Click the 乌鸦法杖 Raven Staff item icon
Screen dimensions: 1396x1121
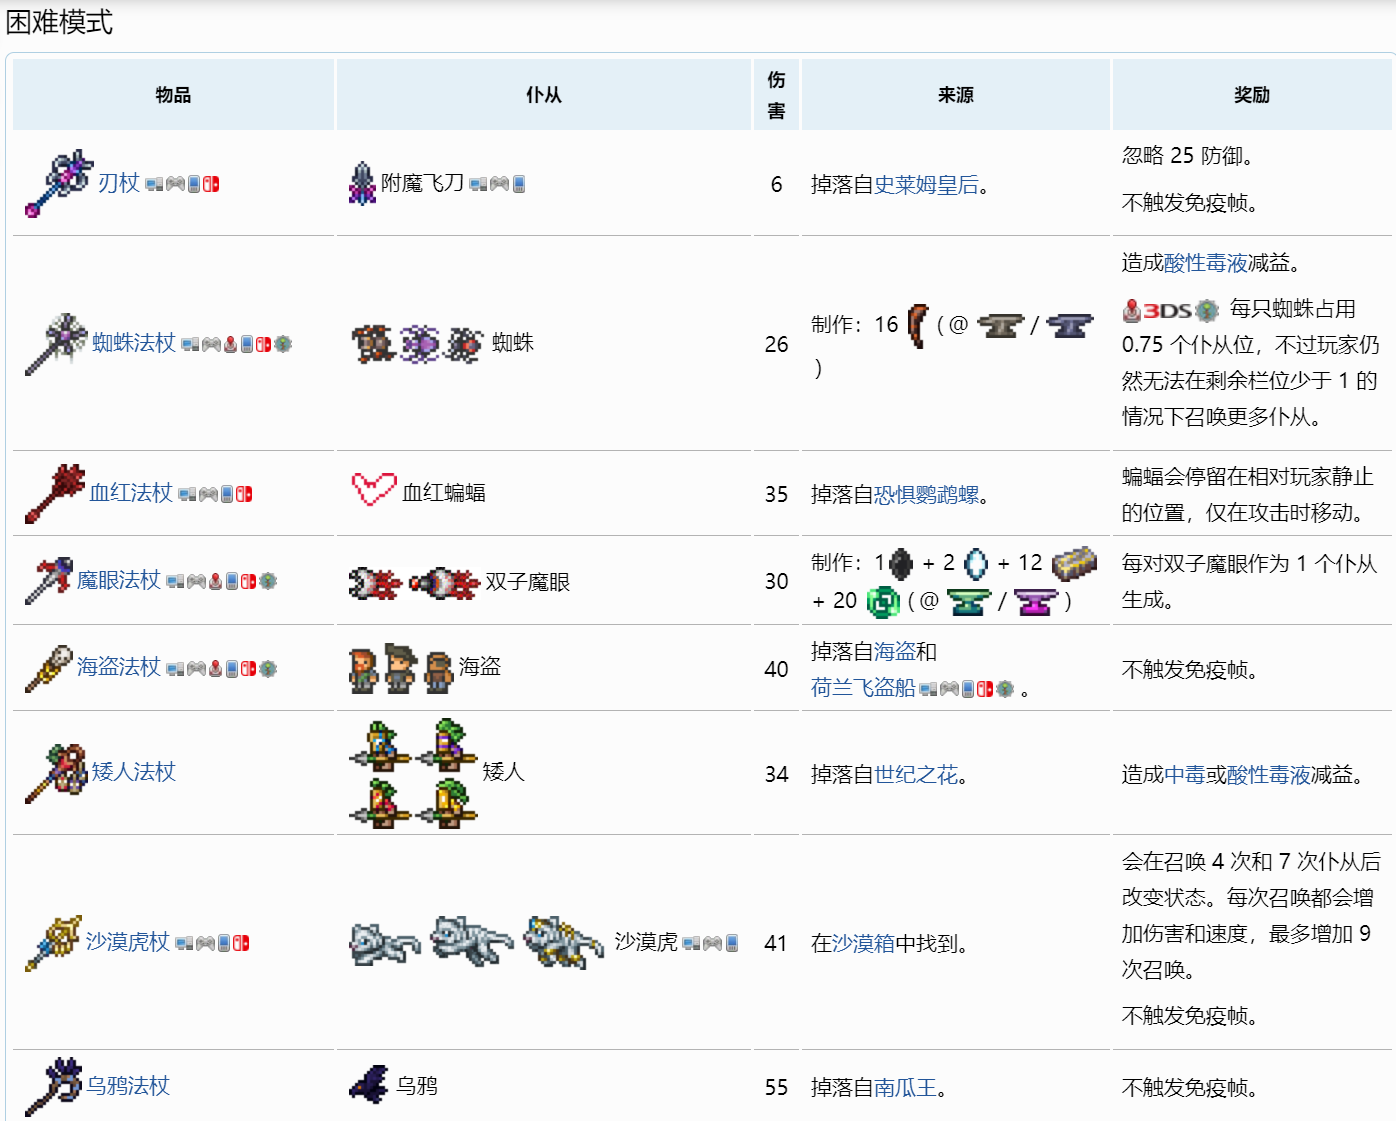point(53,1086)
